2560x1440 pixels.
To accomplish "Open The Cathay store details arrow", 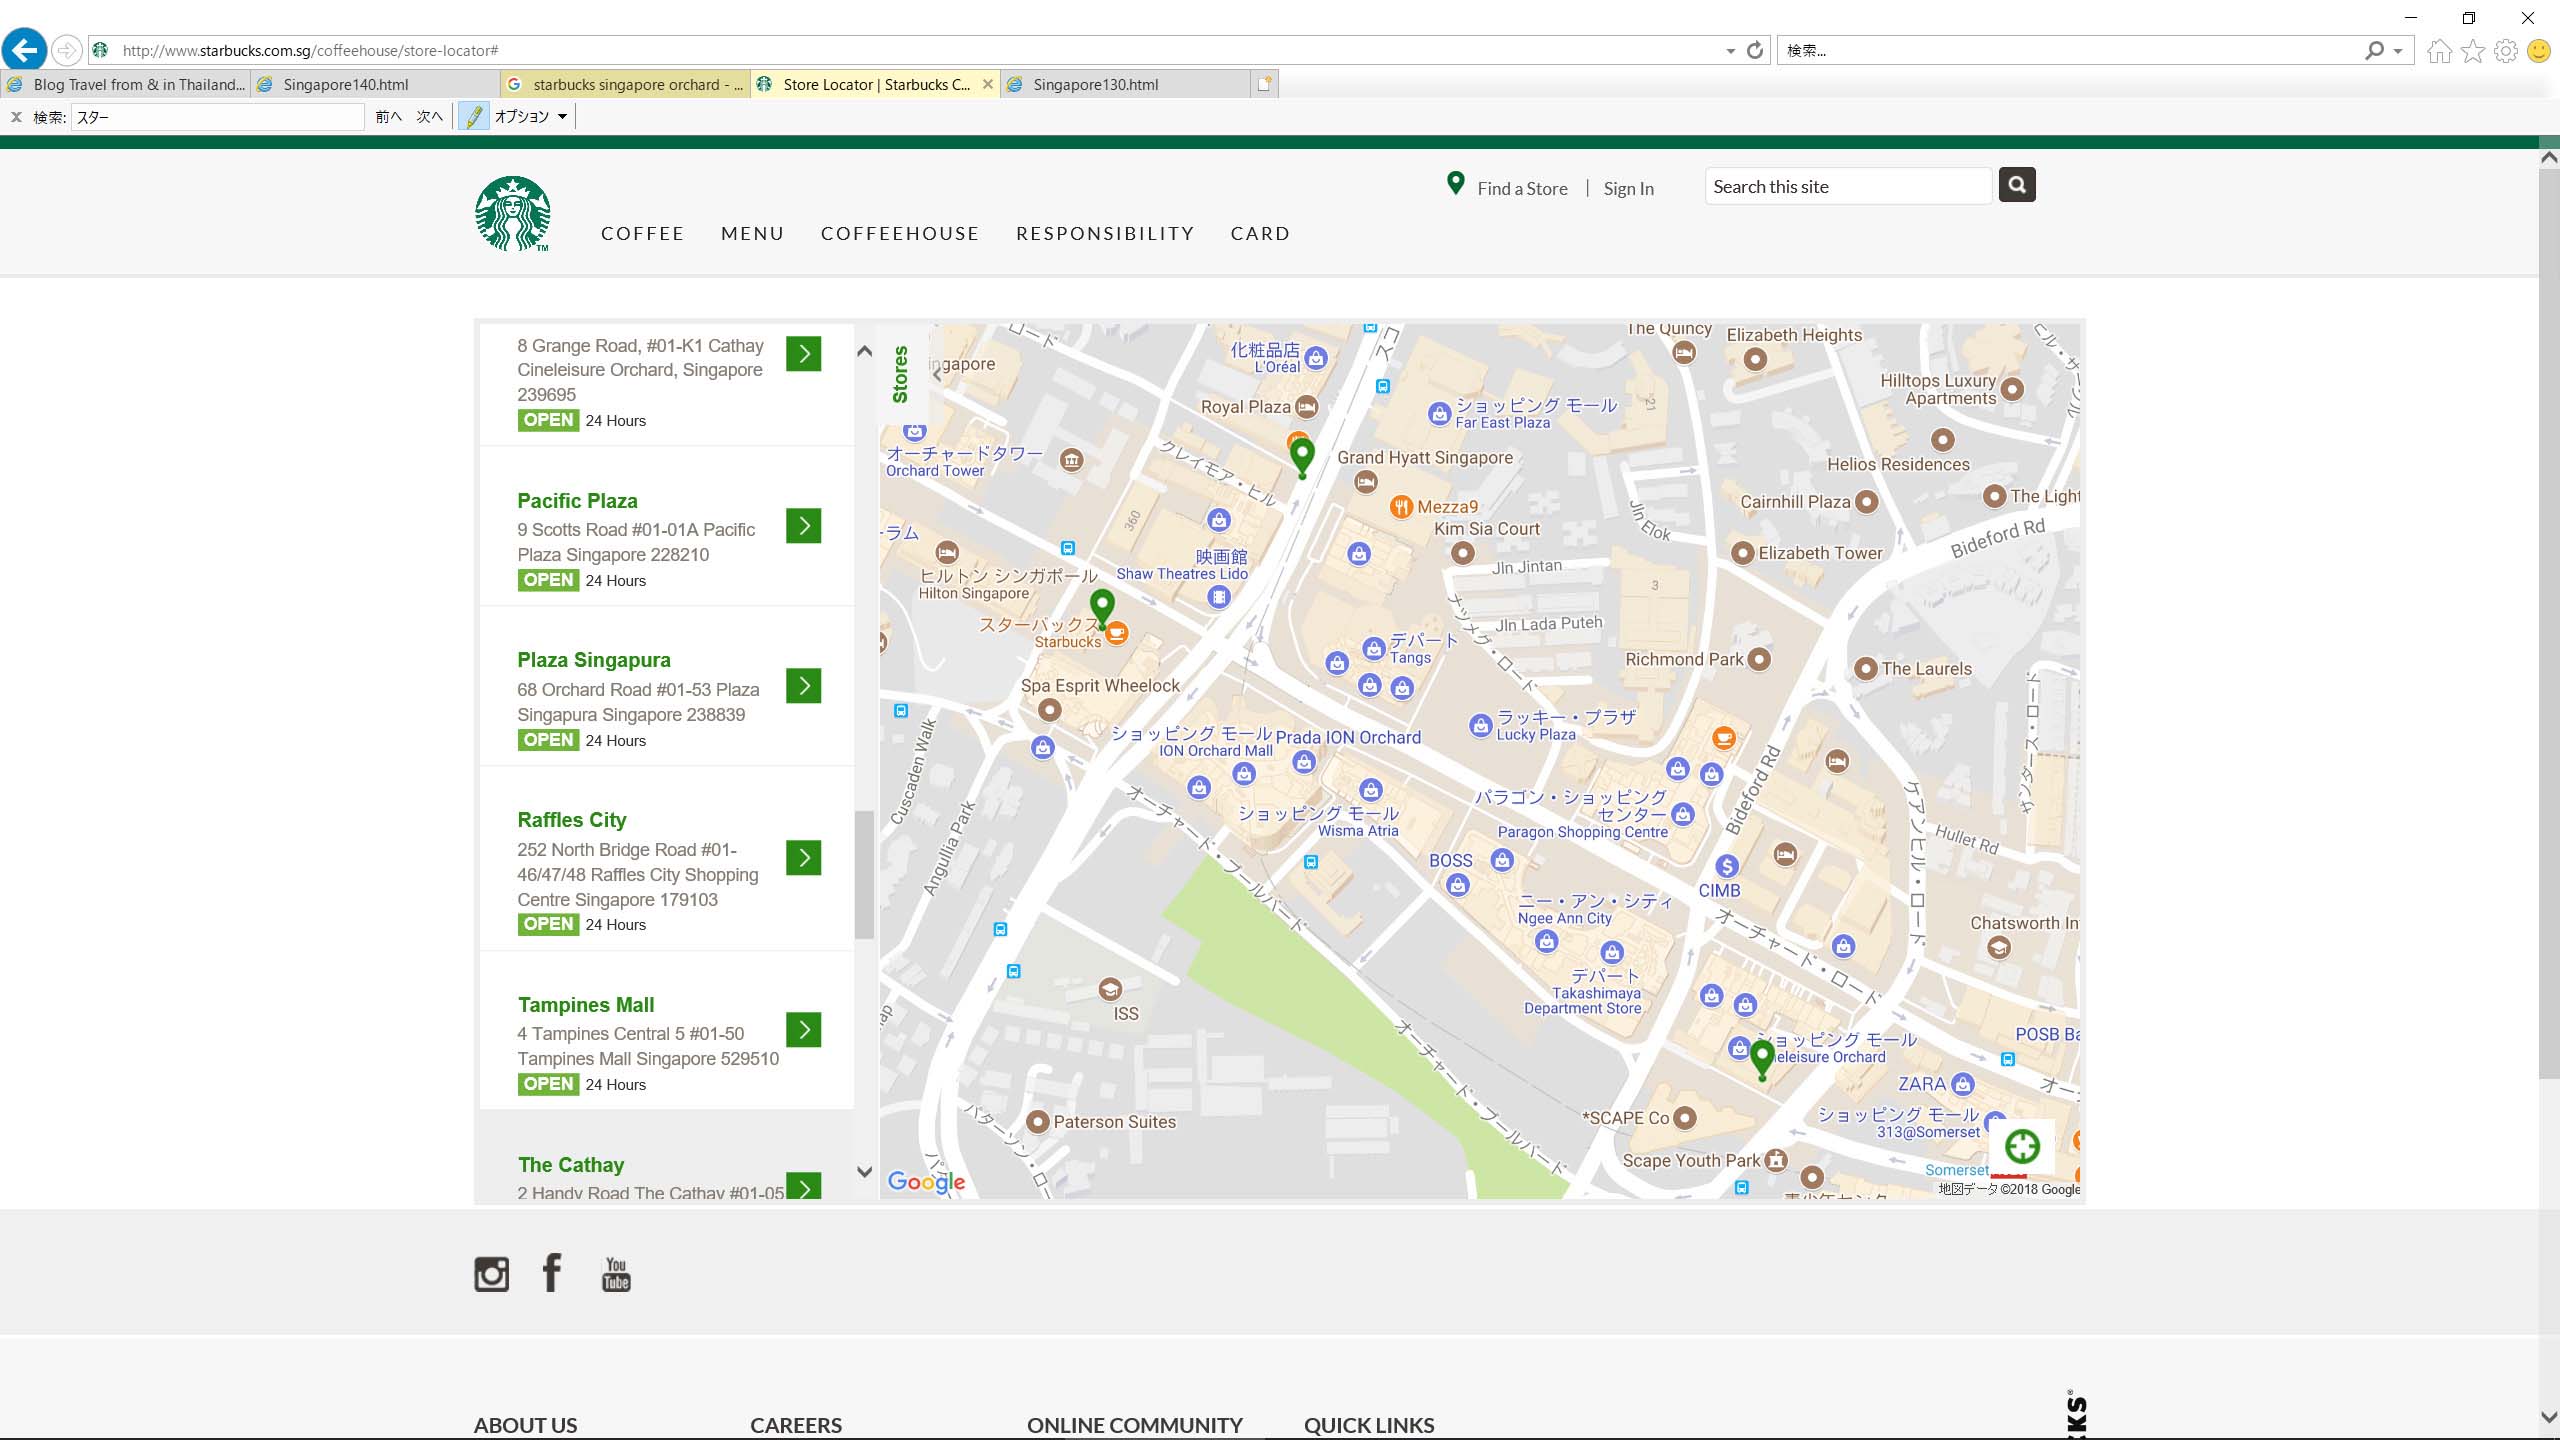I will 804,1186.
